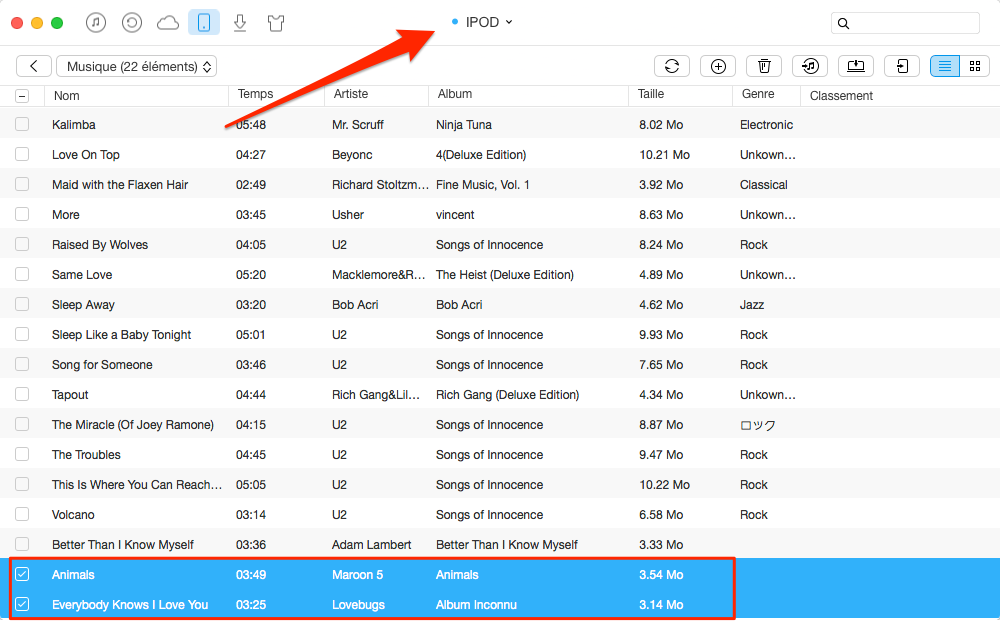Select the song Kalimba

(74, 124)
